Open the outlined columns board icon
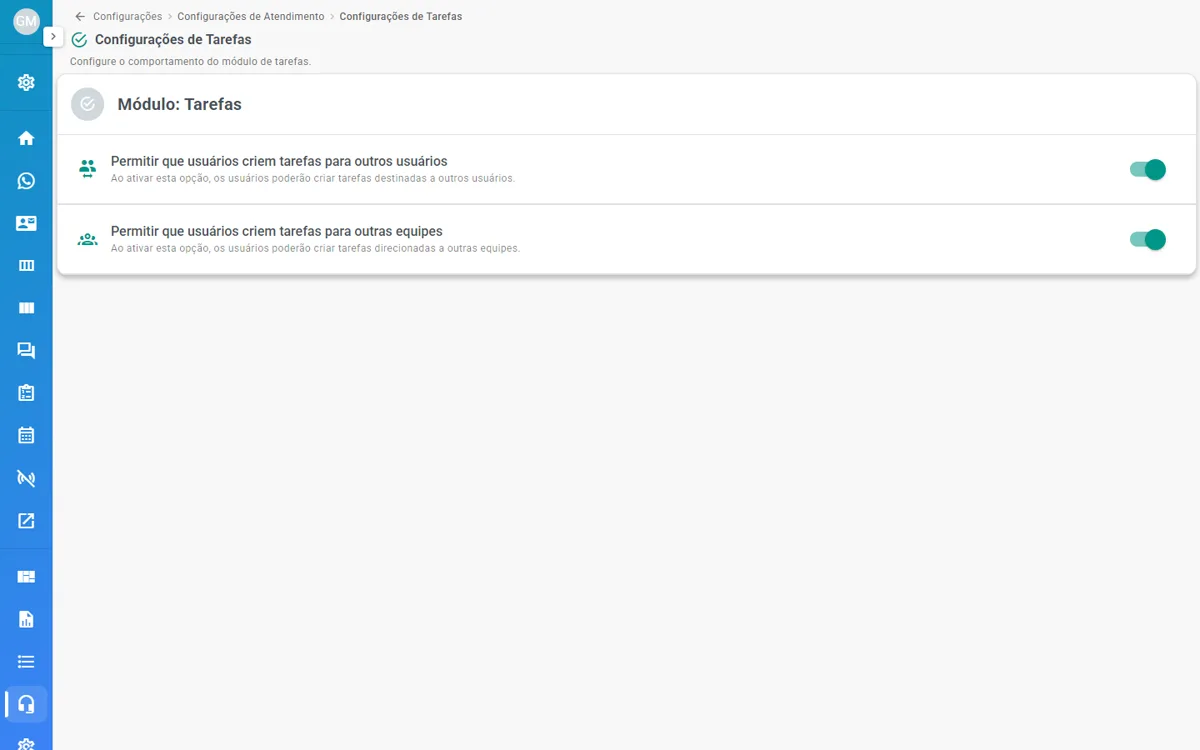Screen dimensions: 1200x750 [x=26, y=266]
